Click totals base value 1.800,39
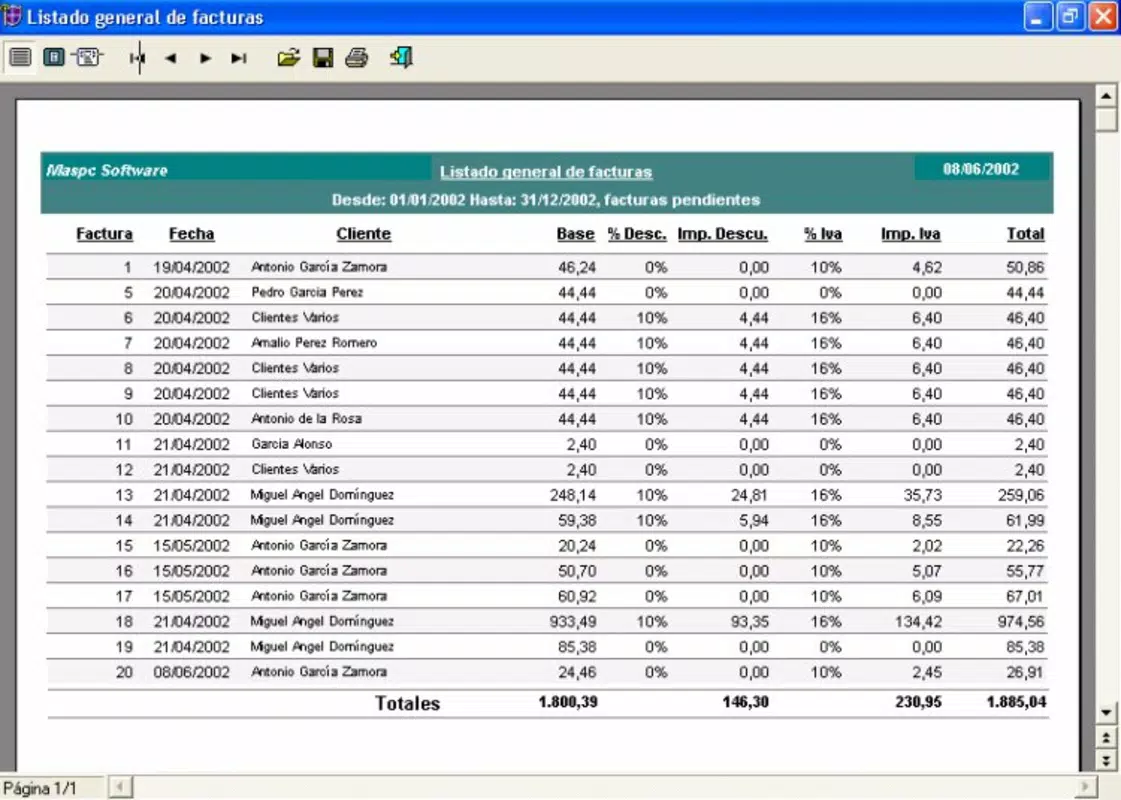The height and width of the screenshot is (800, 1121). 568,702
